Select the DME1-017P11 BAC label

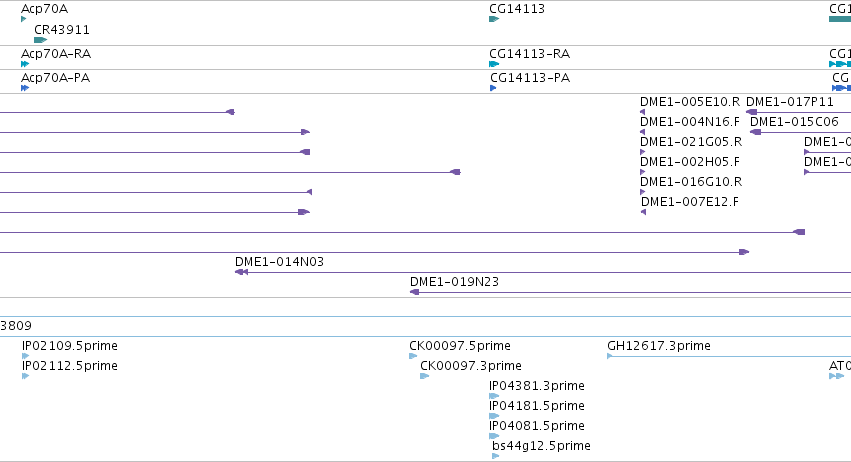[790, 102]
